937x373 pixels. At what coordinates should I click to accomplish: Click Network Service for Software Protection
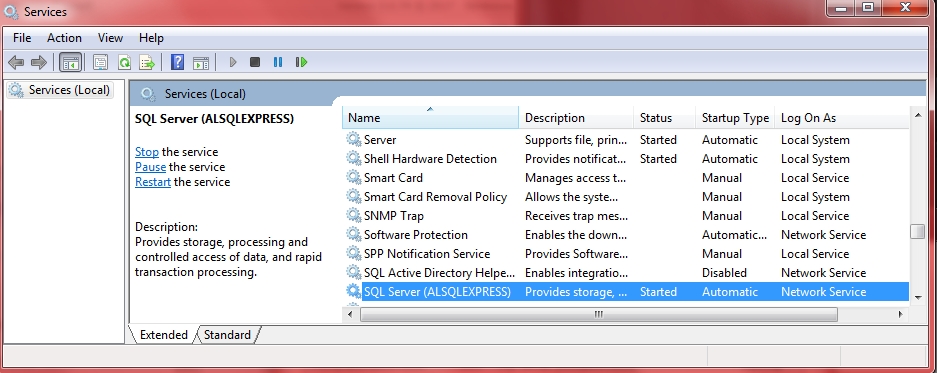823,235
